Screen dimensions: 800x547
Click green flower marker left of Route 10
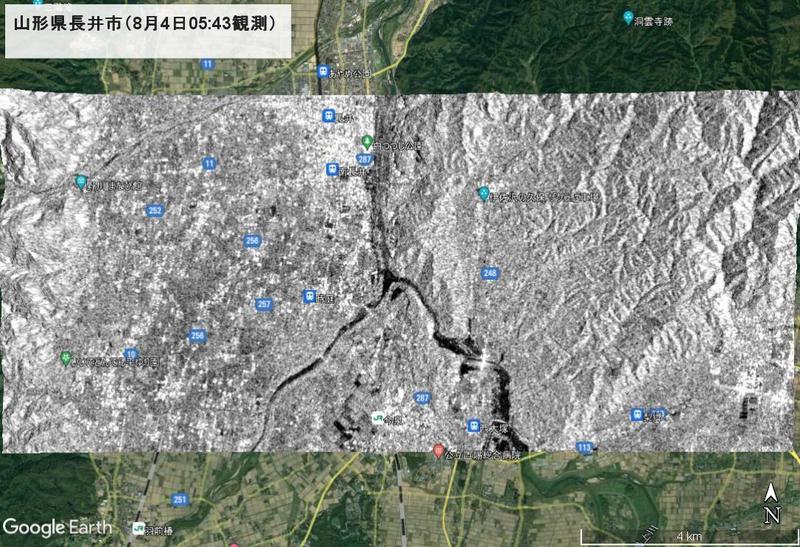pyautogui.click(x=65, y=358)
